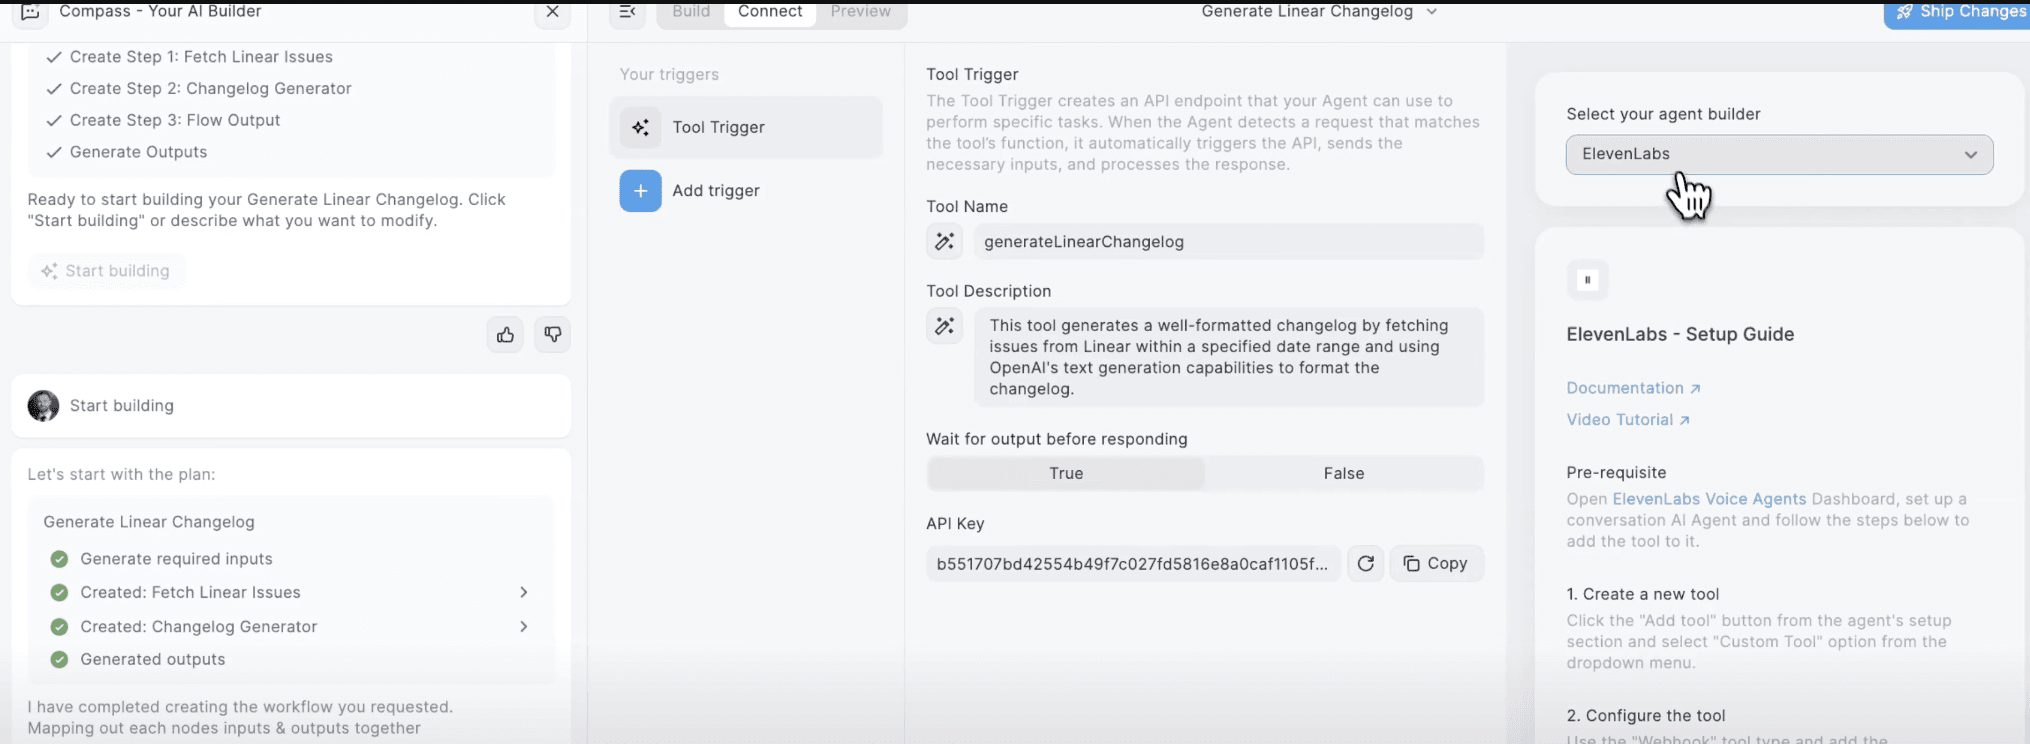Screen dimensions: 2030x744
Task: Click the Tool Trigger sparkle icon
Action: (641, 127)
